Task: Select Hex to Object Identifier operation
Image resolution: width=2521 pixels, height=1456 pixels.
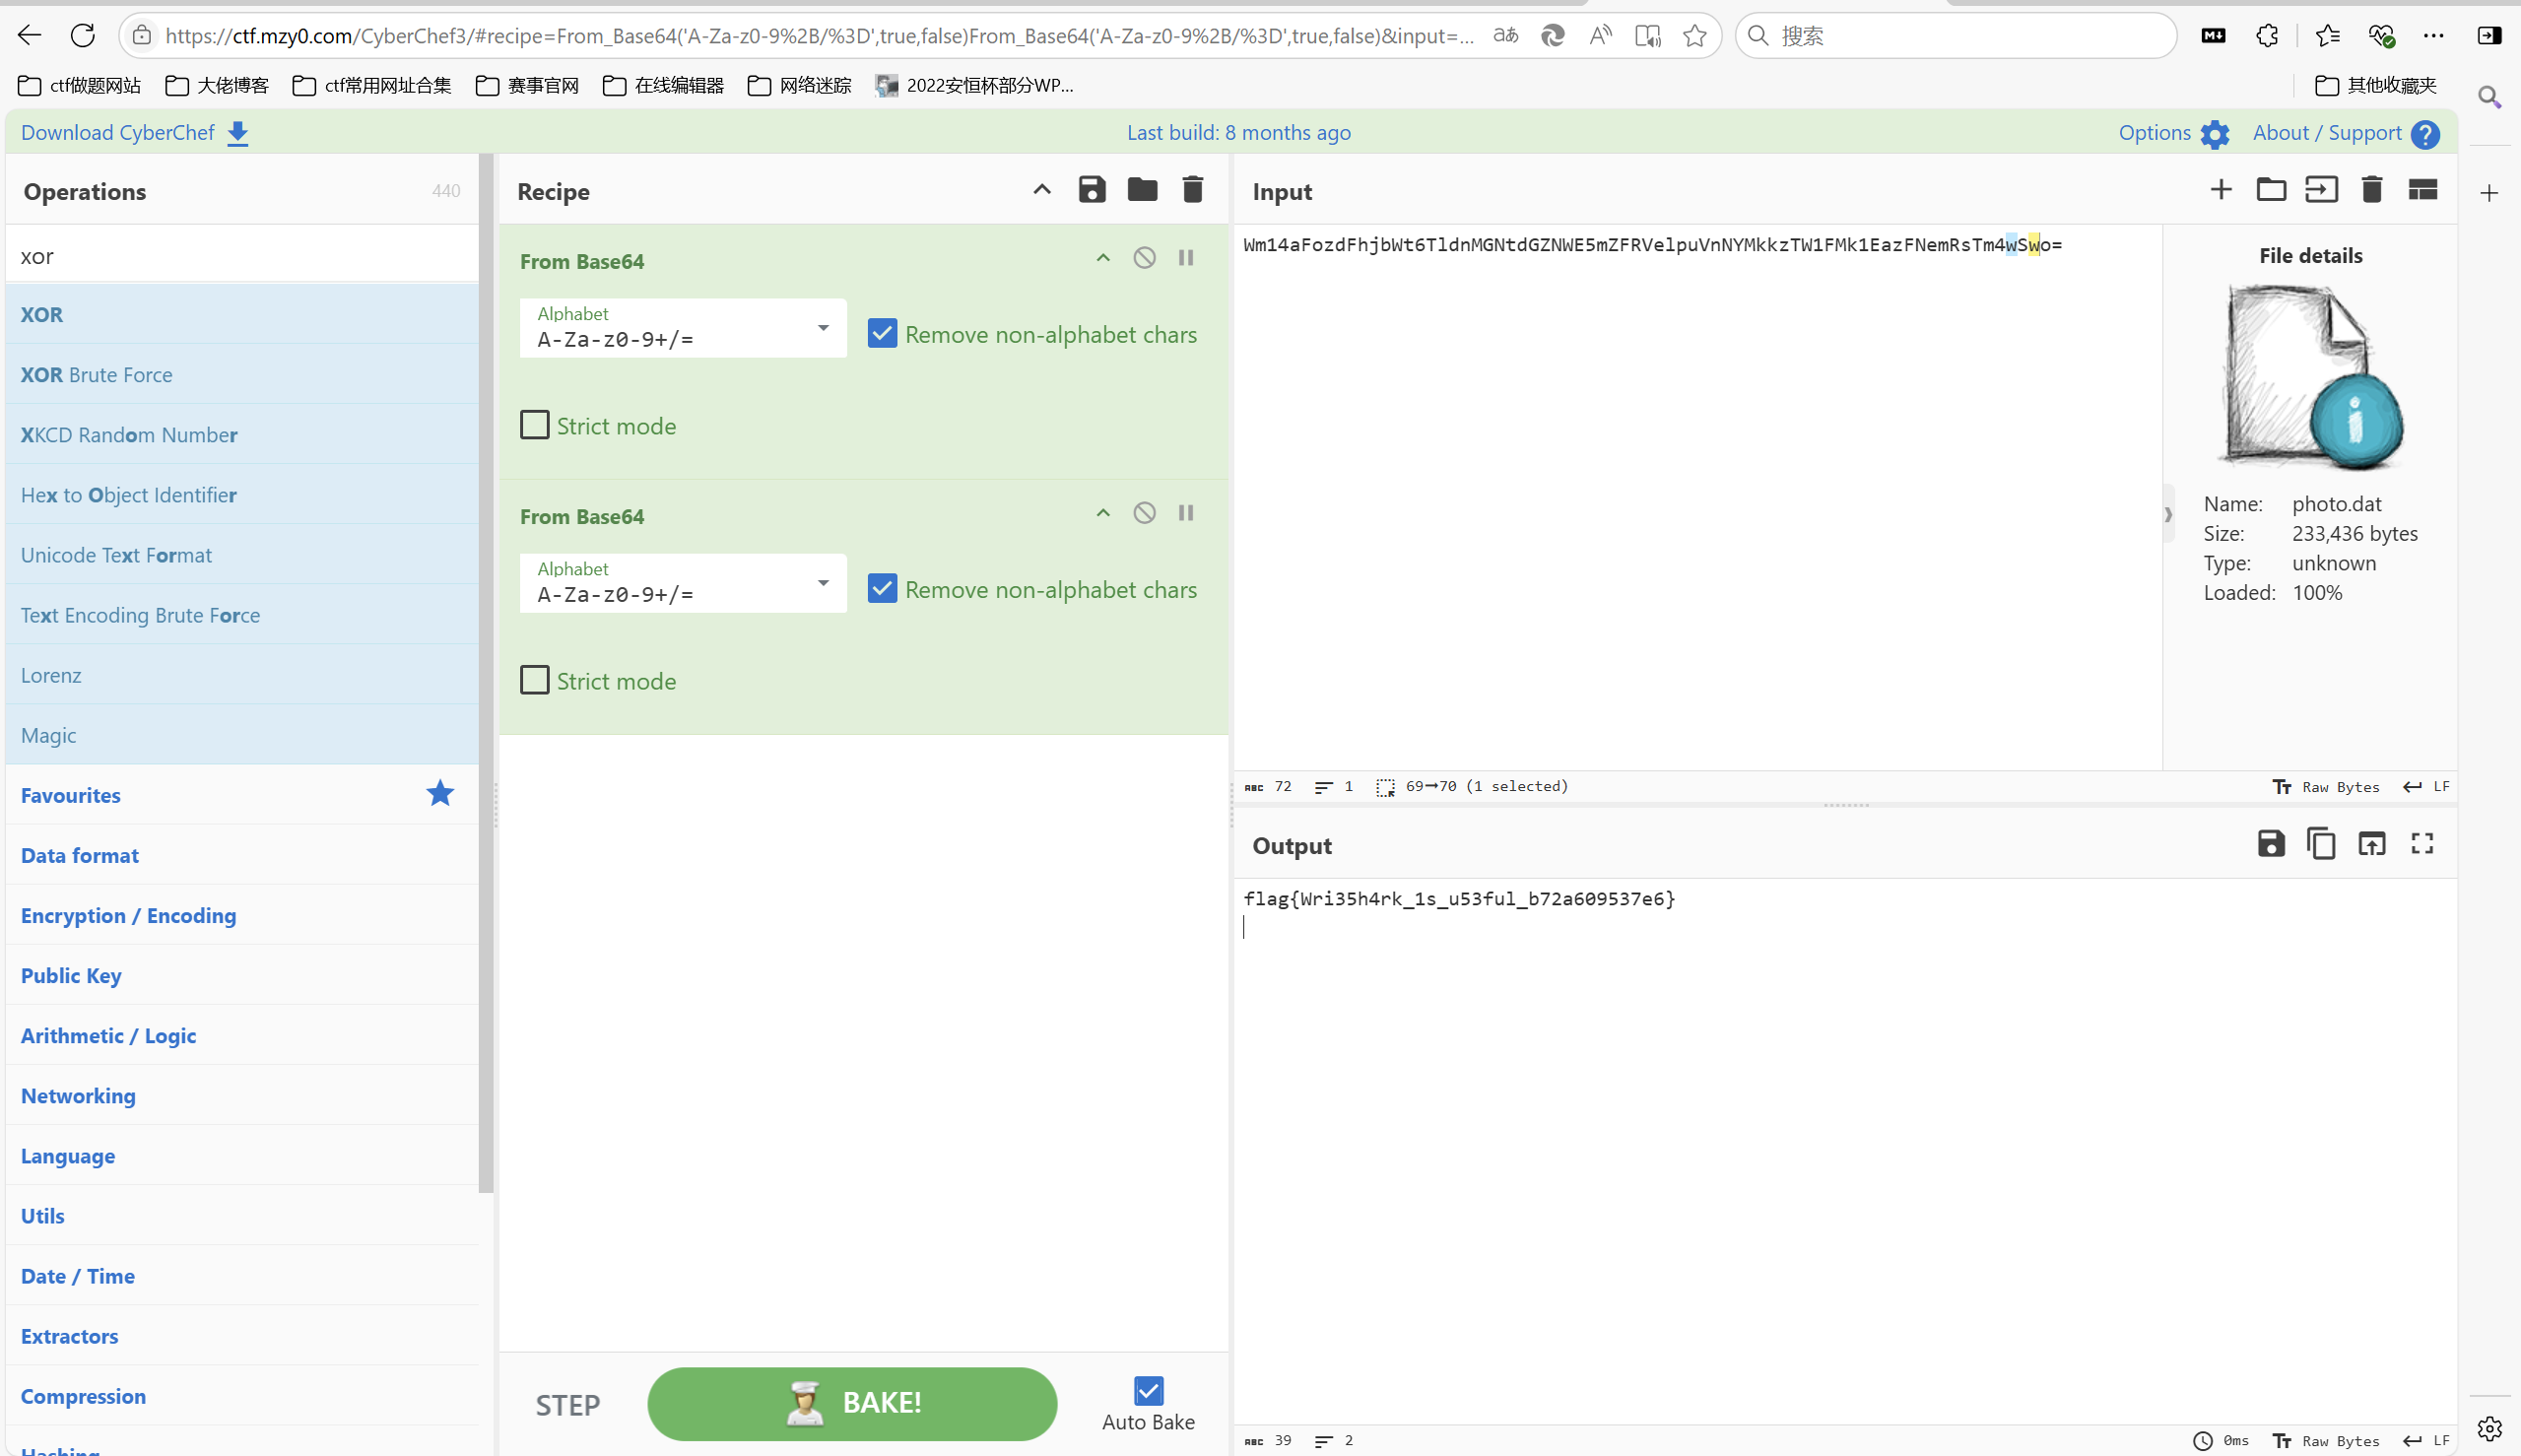Action: 242,494
